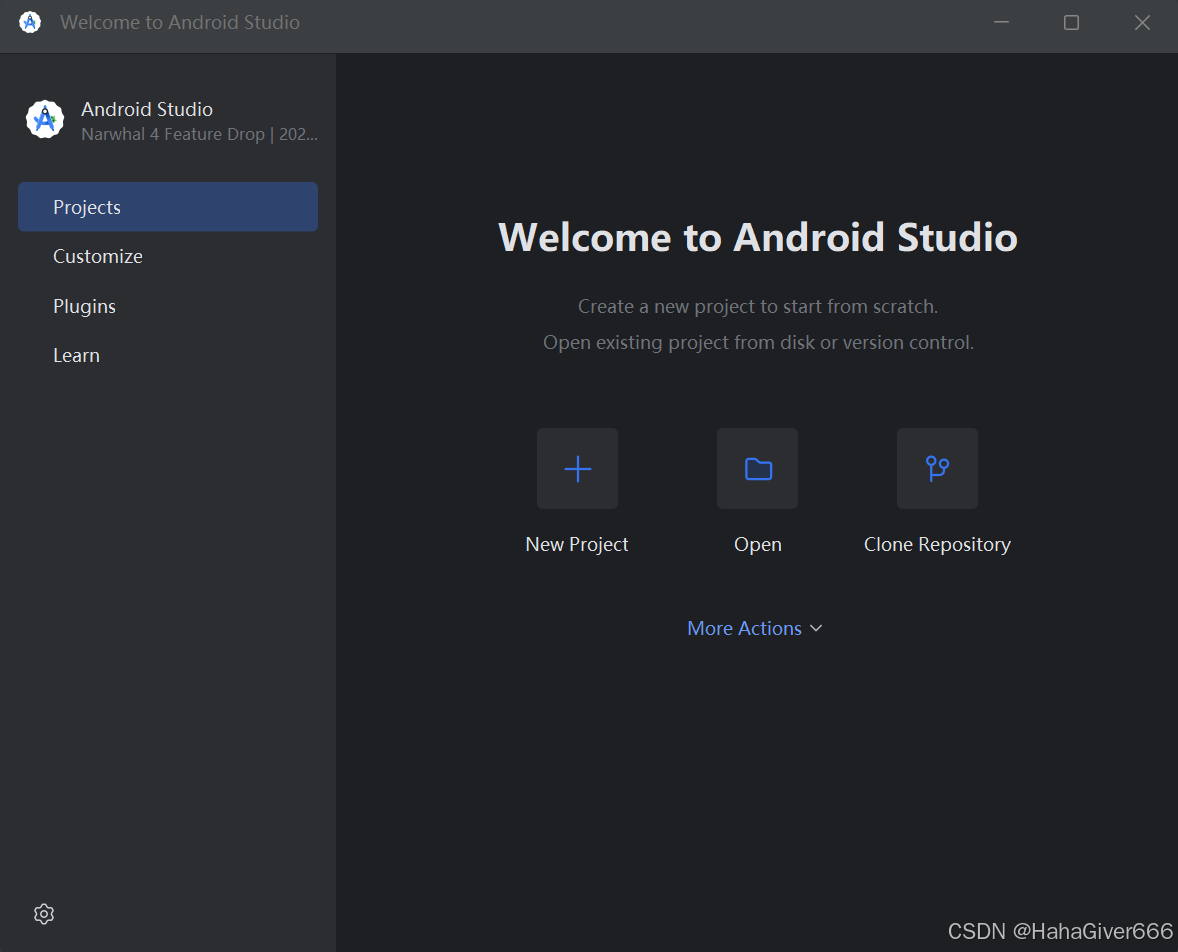Maximize the Android Studio window
1178x952 pixels.
[1071, 23]
